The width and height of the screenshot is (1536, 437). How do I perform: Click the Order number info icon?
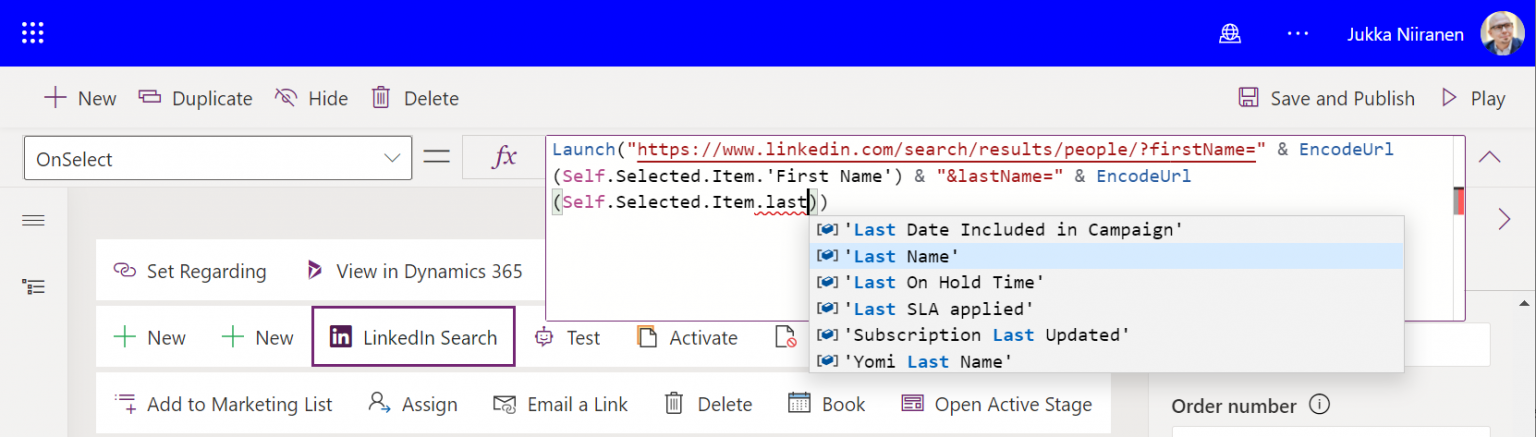point(1319,405)
